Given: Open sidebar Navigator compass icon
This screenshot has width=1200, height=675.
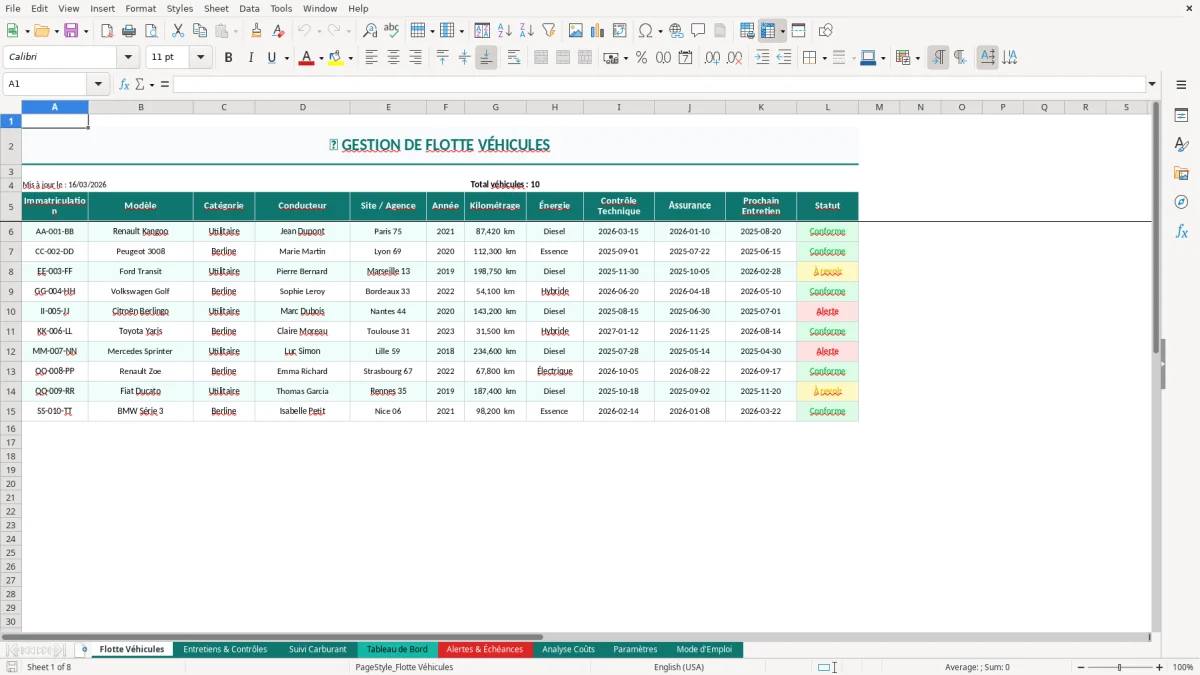Looking at the screenshot, I should [1181, 202].
